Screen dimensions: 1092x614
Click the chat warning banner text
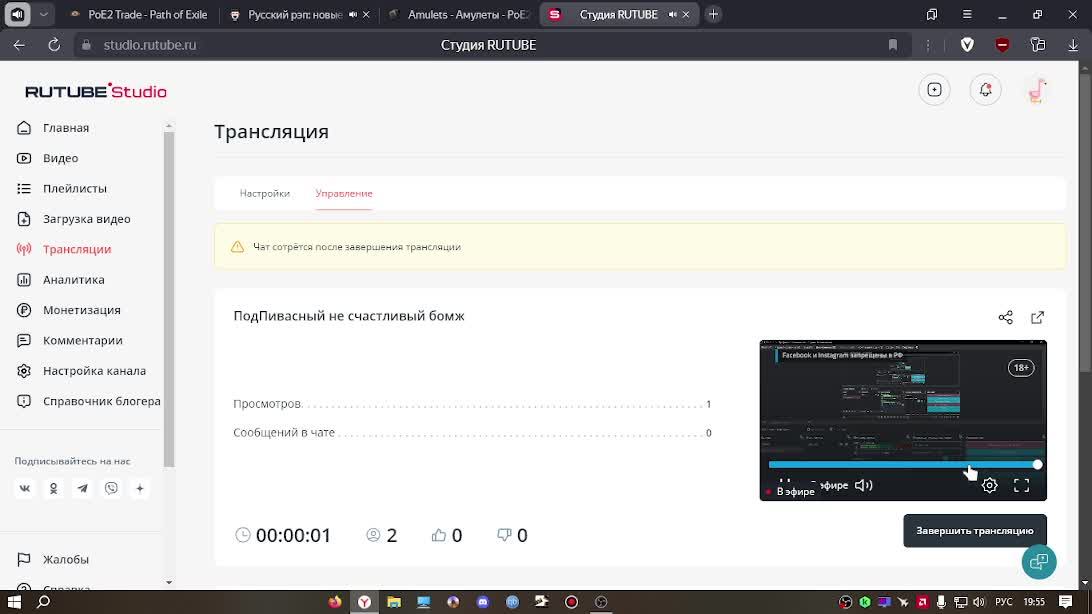click(357, 247)
